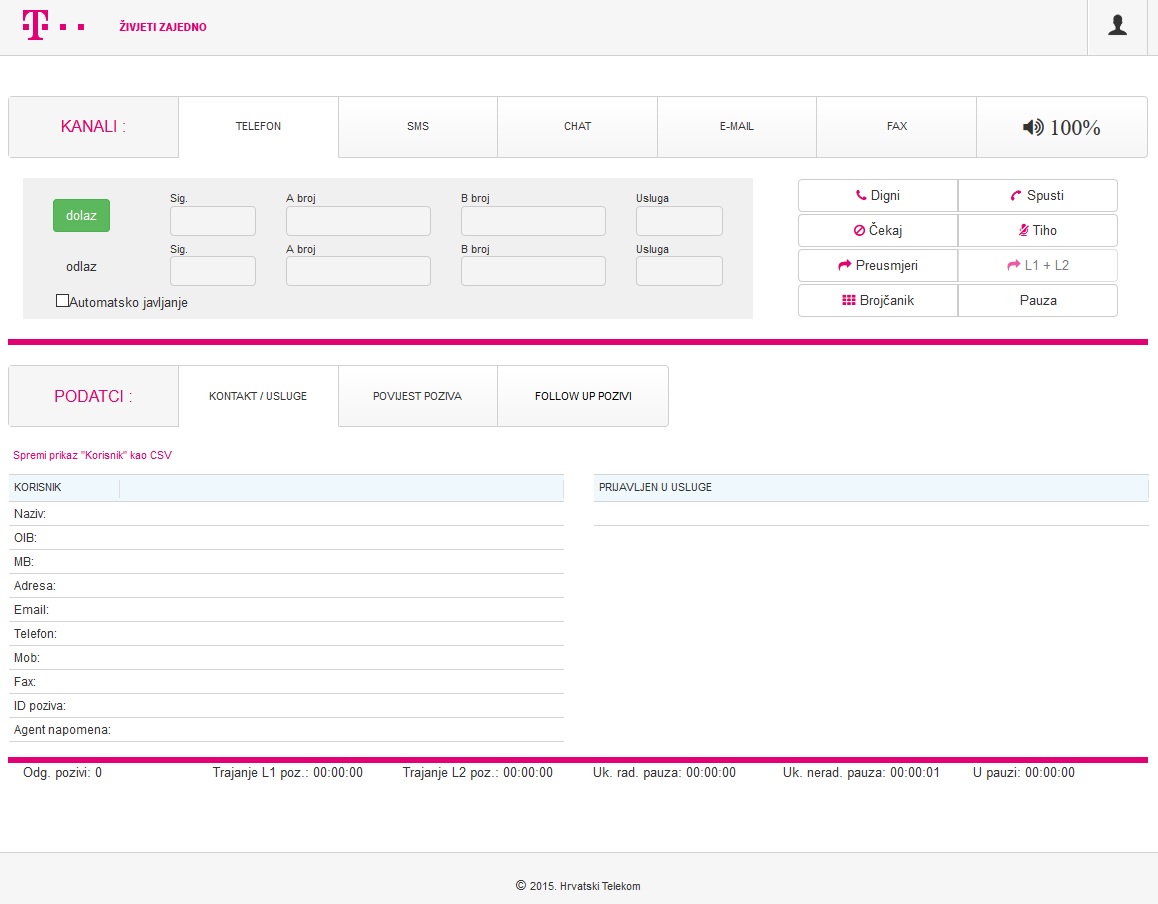Enable the Automatsko javljanje checkbox
The width and height of the screenshot is (1158, 904).
[x=63, y=300]
